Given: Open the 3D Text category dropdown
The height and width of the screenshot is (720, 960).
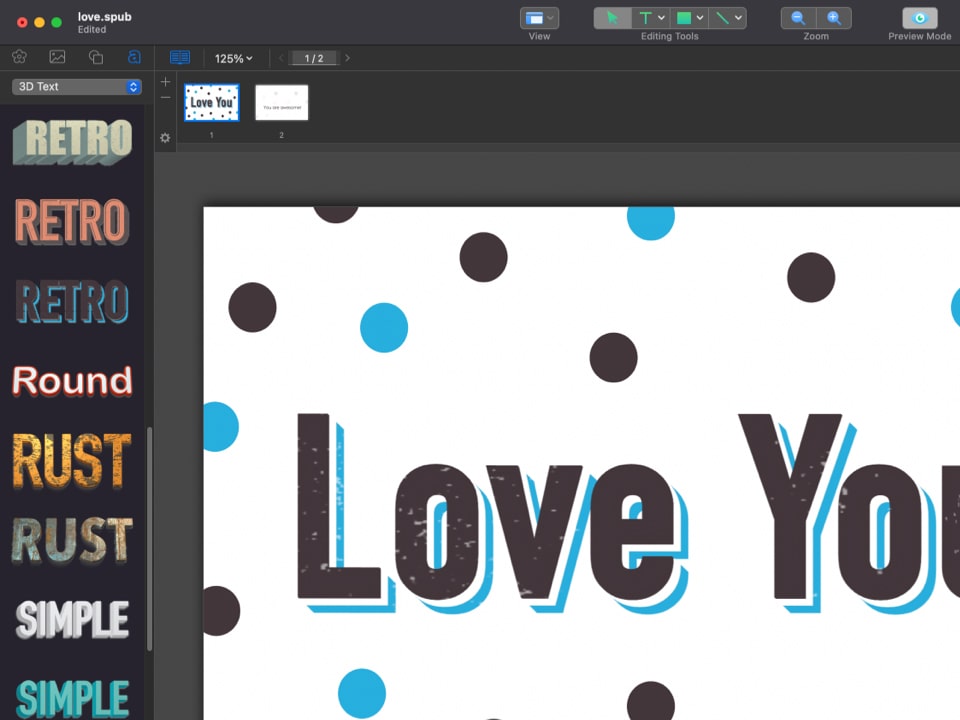Looking at the screenshot, I should 75,87.
